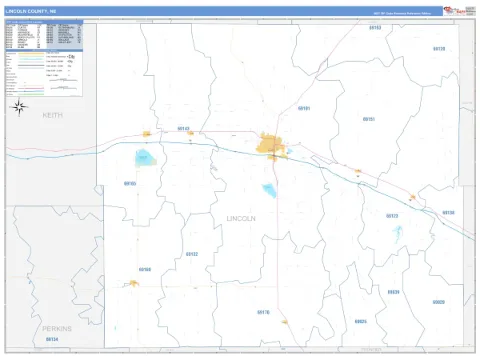Select ZIP code label 69123
This screenshot has width=480, height=360.
tap(392, 216)
